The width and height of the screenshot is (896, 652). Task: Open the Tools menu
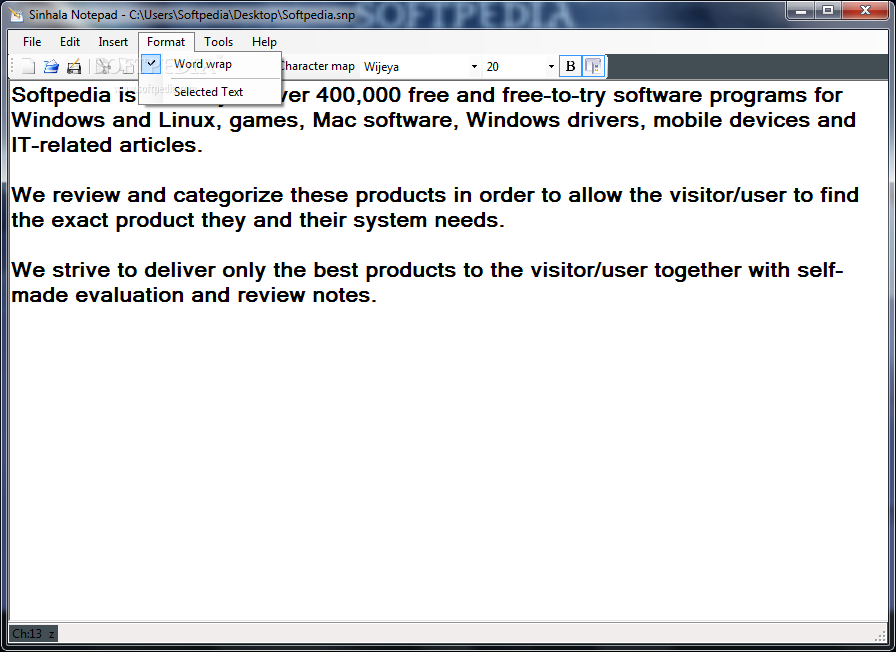[218, 42]
